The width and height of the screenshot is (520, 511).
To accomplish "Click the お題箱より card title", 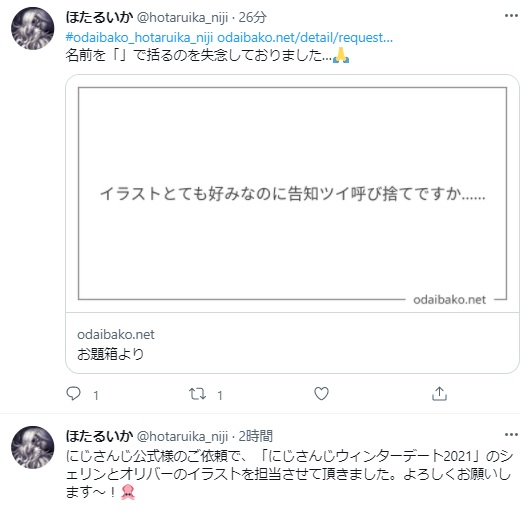I will pyautogui.click(x=110, y=354).
